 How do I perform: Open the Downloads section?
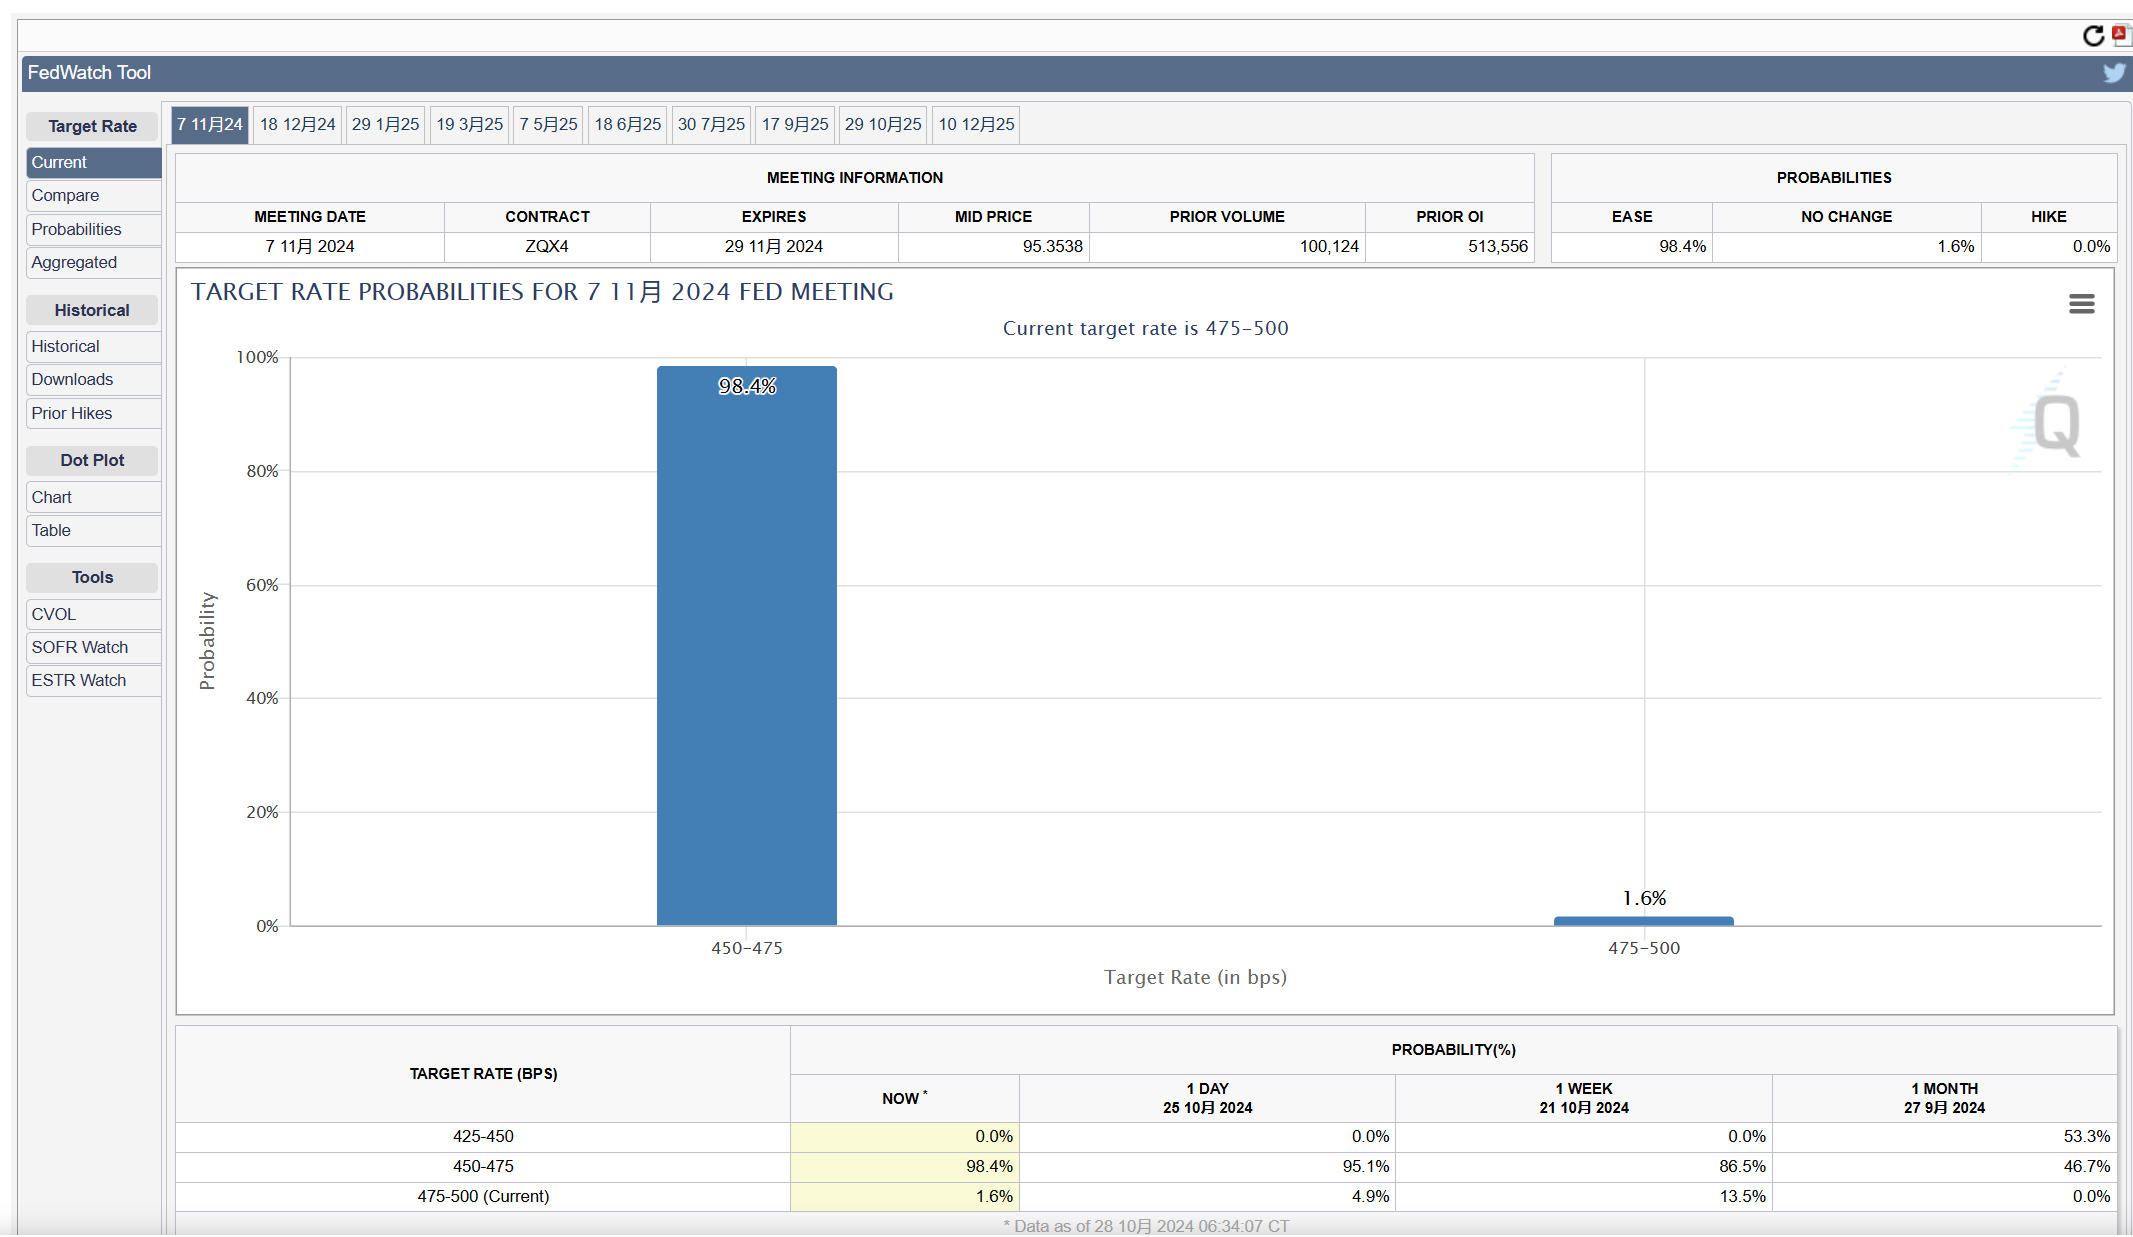pos(72,380)
